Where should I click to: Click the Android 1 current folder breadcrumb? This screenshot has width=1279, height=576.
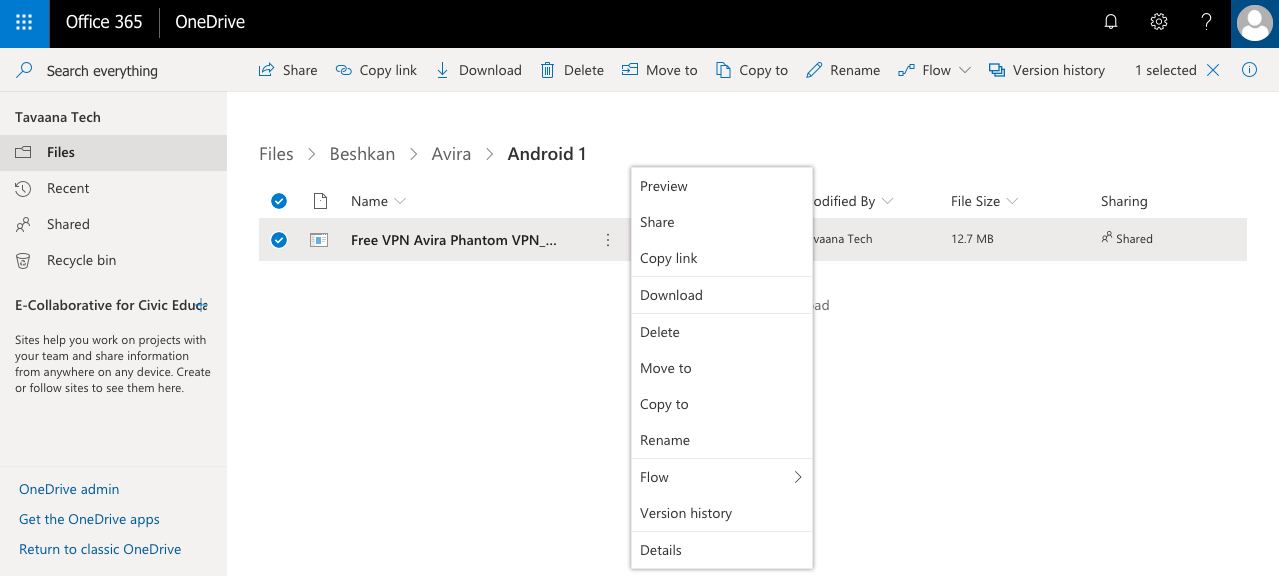click(547, 154)
